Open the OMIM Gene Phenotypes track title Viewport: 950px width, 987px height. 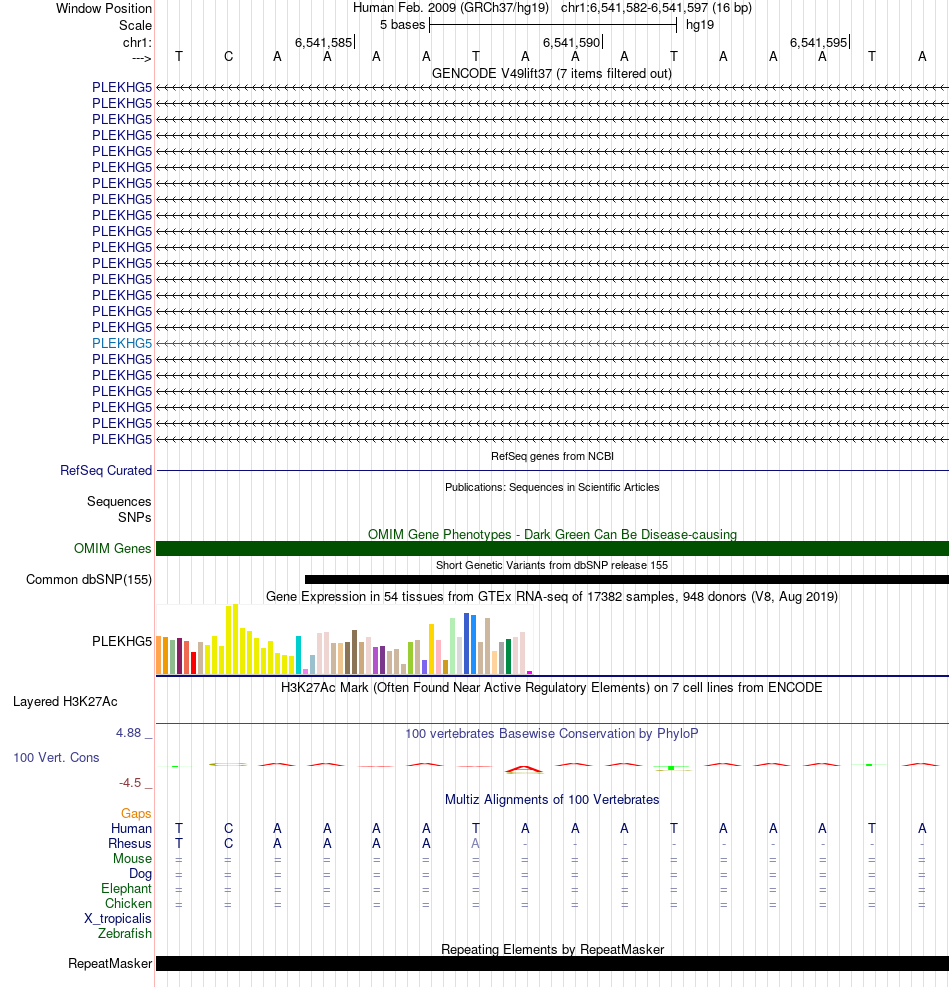click(x=552, y=534)
